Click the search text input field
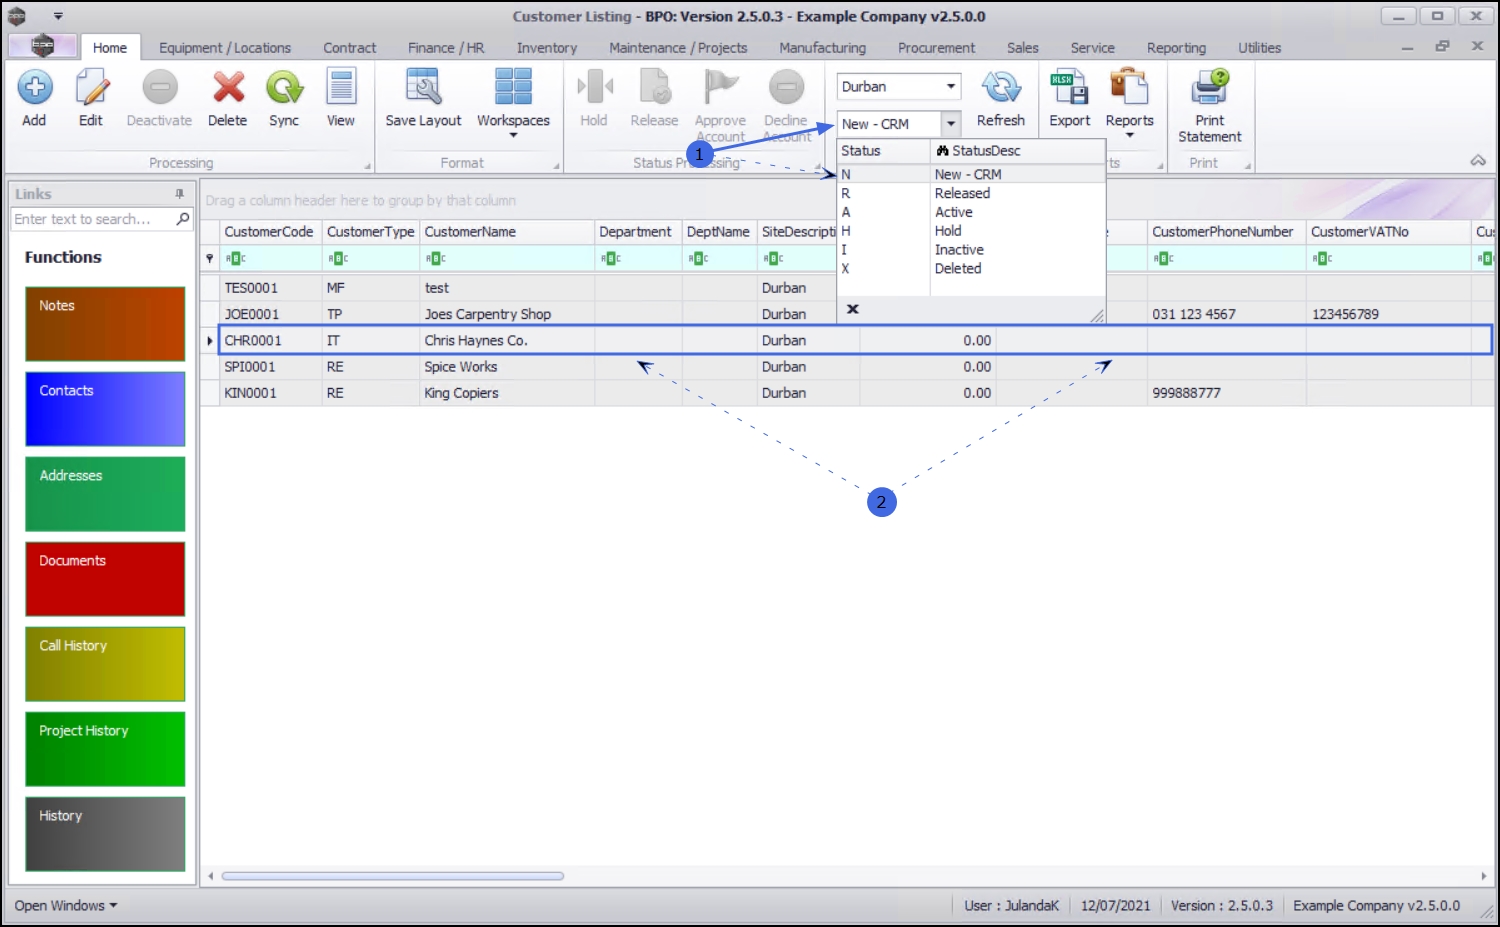This screenshot has width=1500, height=927. (93, 219)
